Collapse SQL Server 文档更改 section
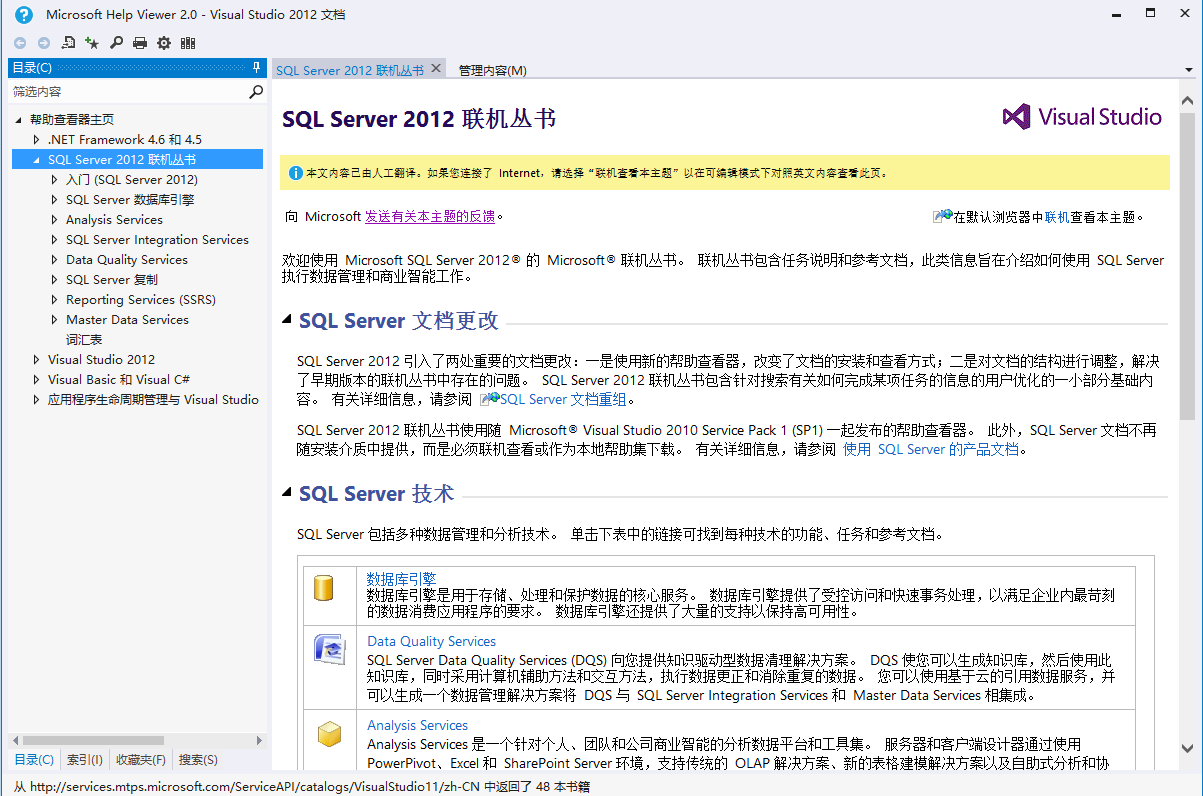This screenshot has width=1203, height=796. (288, 321)
